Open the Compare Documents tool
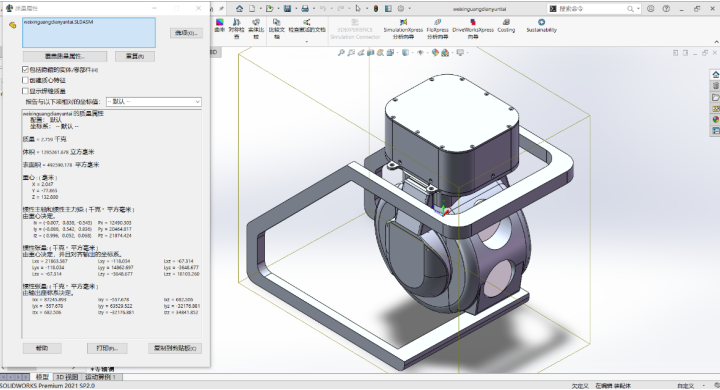 click(x=276, y=28)
